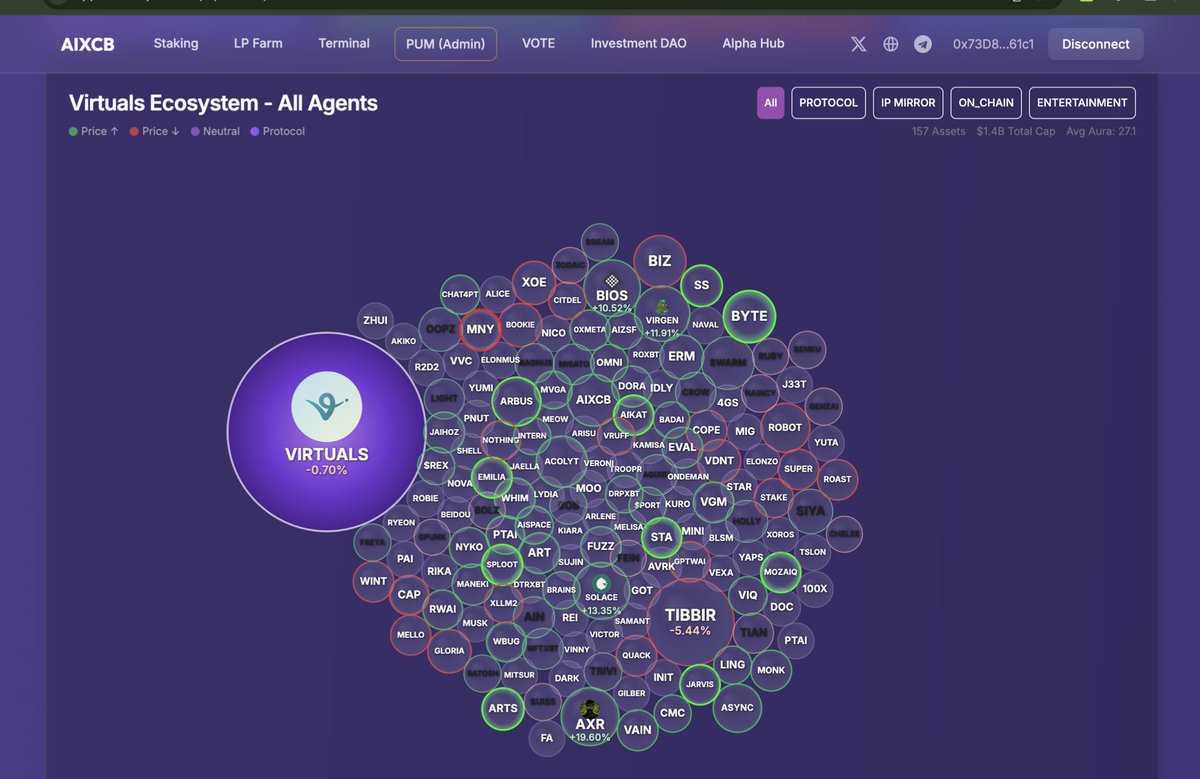
Task: Click the ERM bubble
Action: tap(681, 356)
